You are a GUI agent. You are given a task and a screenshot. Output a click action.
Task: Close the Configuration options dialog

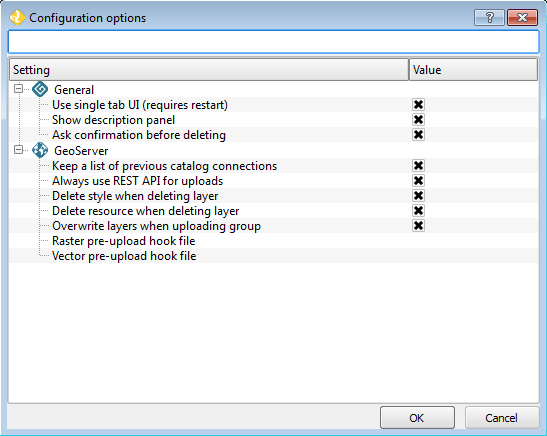(x=522, y=17)
